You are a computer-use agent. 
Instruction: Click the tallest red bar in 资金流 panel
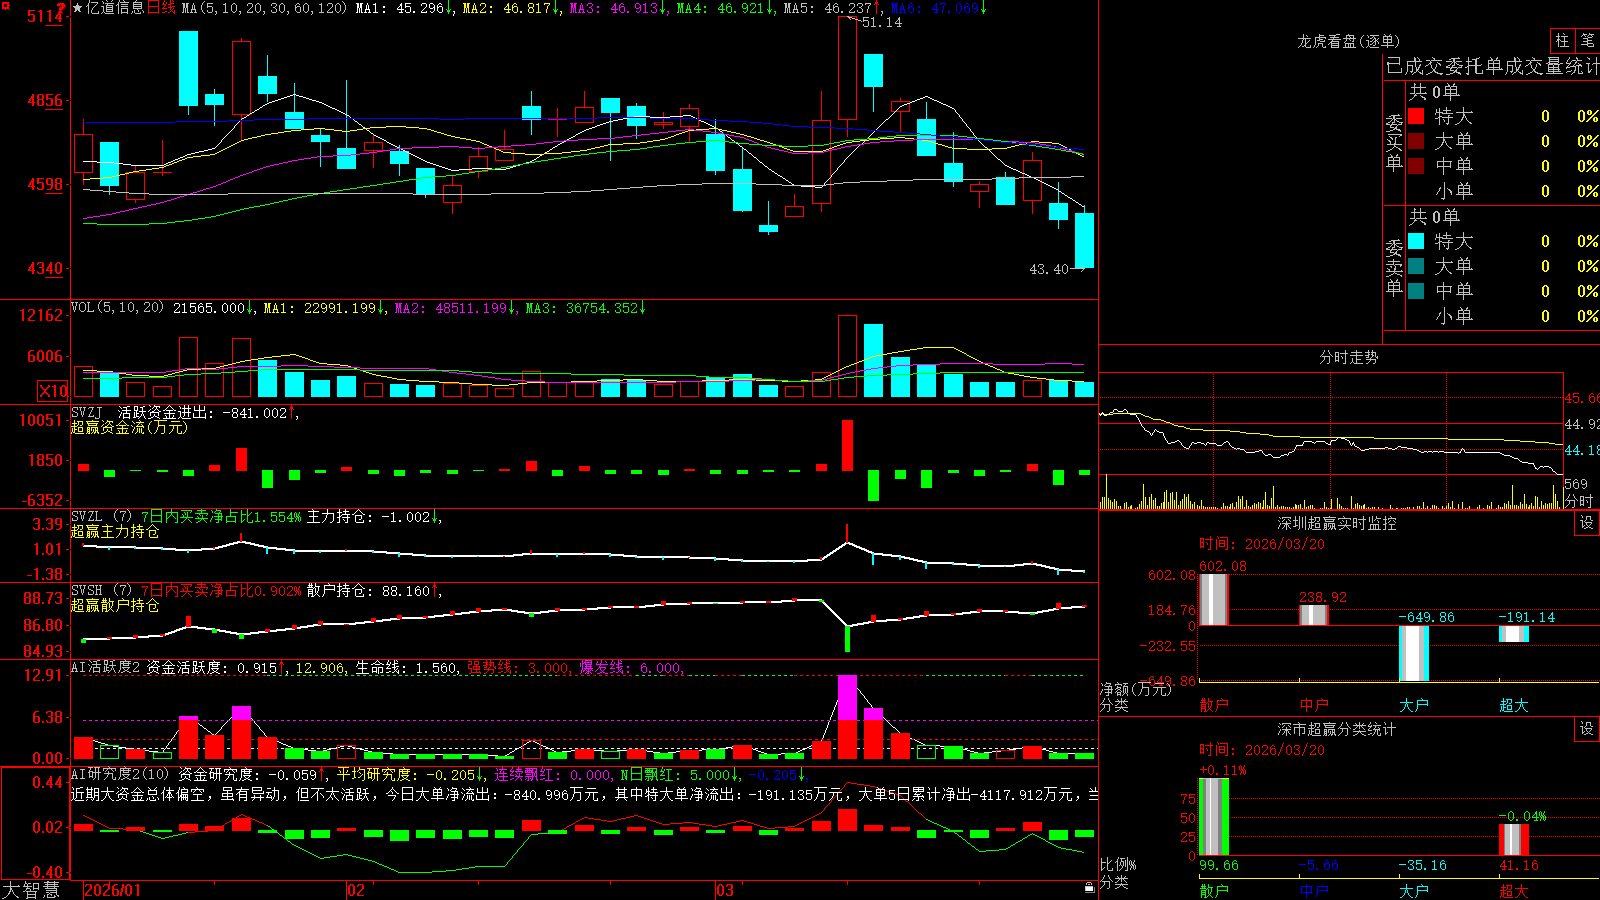848,445
